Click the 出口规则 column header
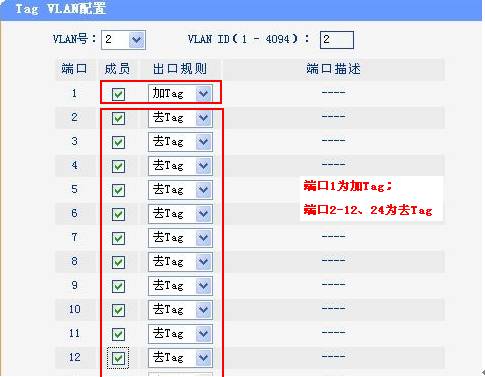 click(x=180, y=69)
